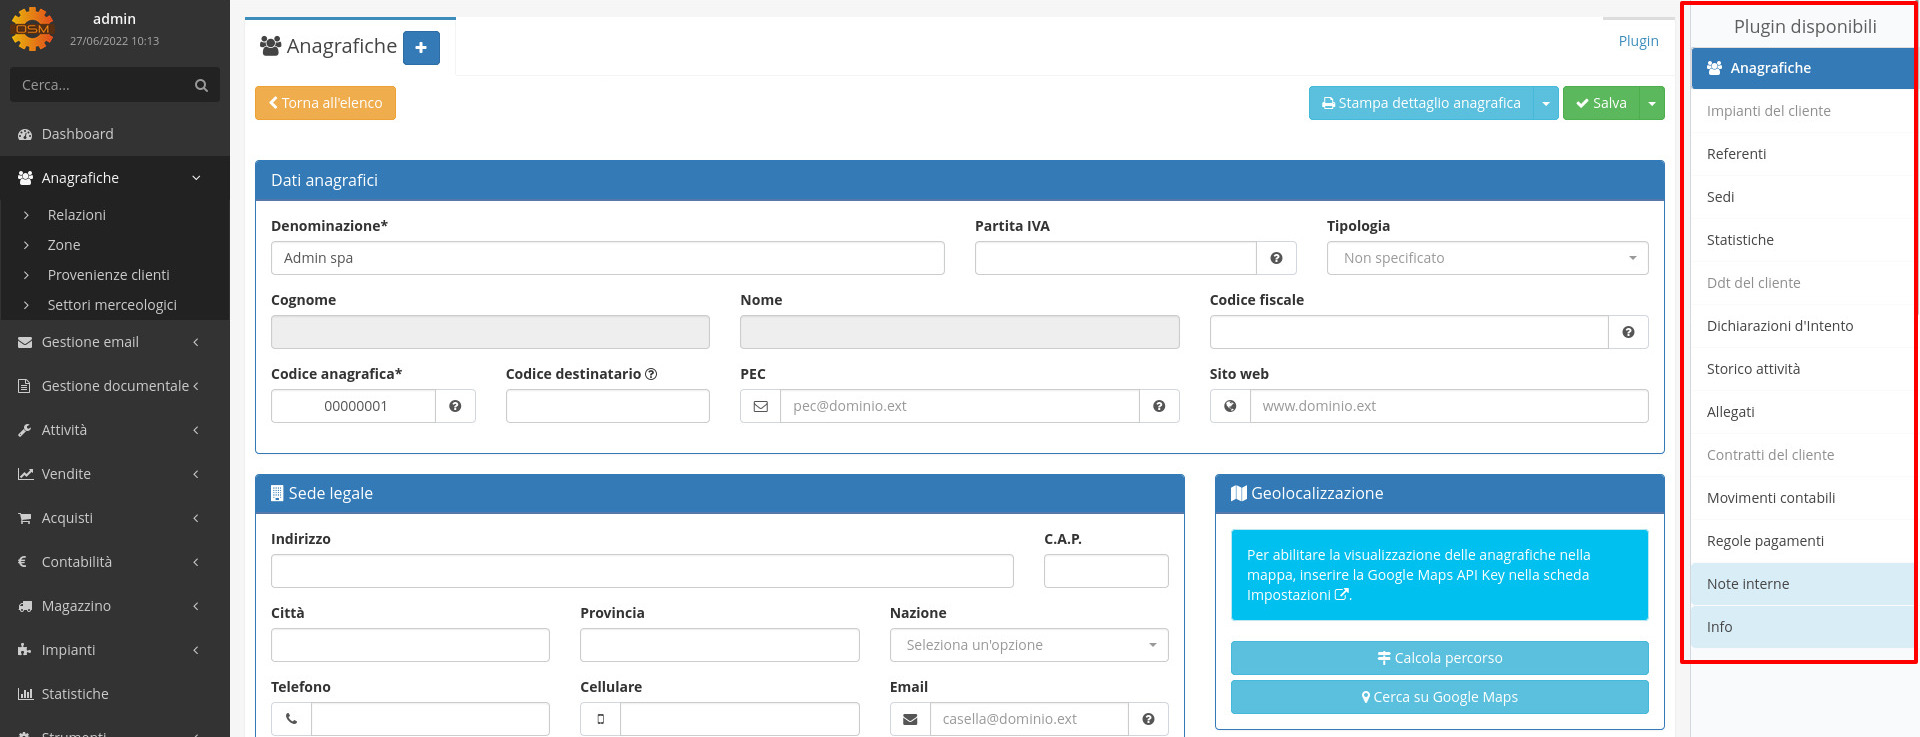The image size is (1920, 737).
Task: Click the search magnifier icon in sidebar
Action: (x=201, y=85)
